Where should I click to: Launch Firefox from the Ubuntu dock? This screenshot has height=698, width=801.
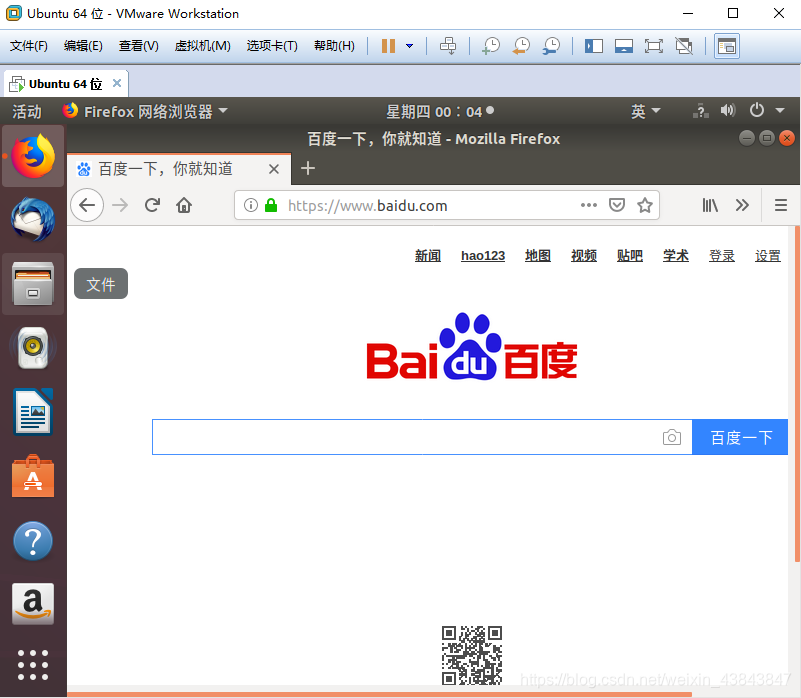click(33, 156)
